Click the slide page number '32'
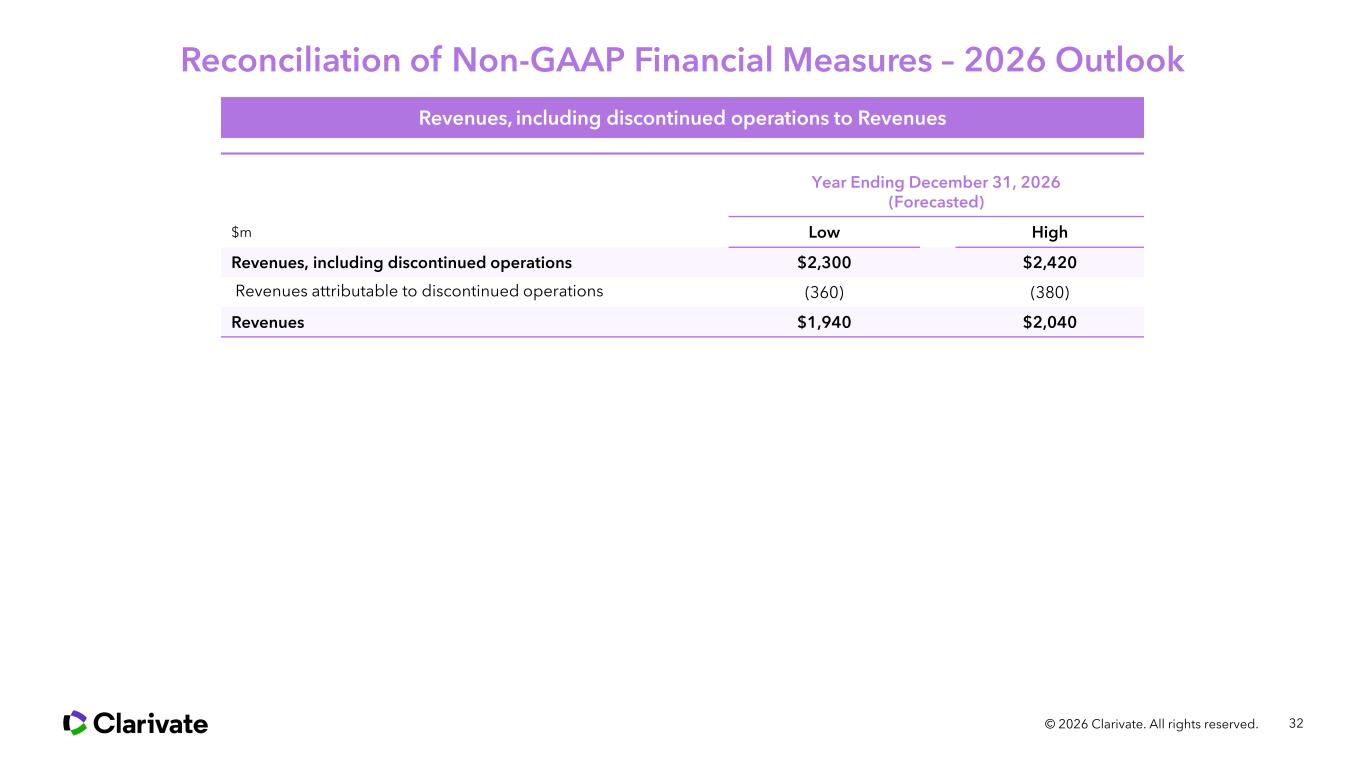The image size is (1365, 768). pos(1296,723)
